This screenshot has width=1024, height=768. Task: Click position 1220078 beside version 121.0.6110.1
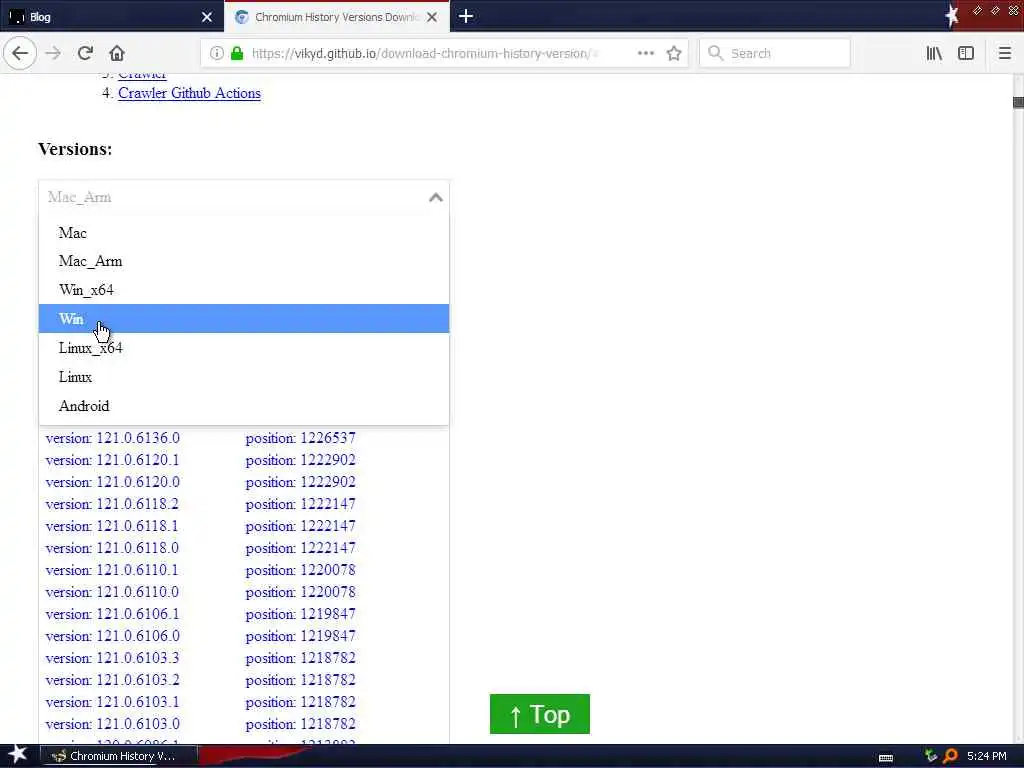pos(300,570)
